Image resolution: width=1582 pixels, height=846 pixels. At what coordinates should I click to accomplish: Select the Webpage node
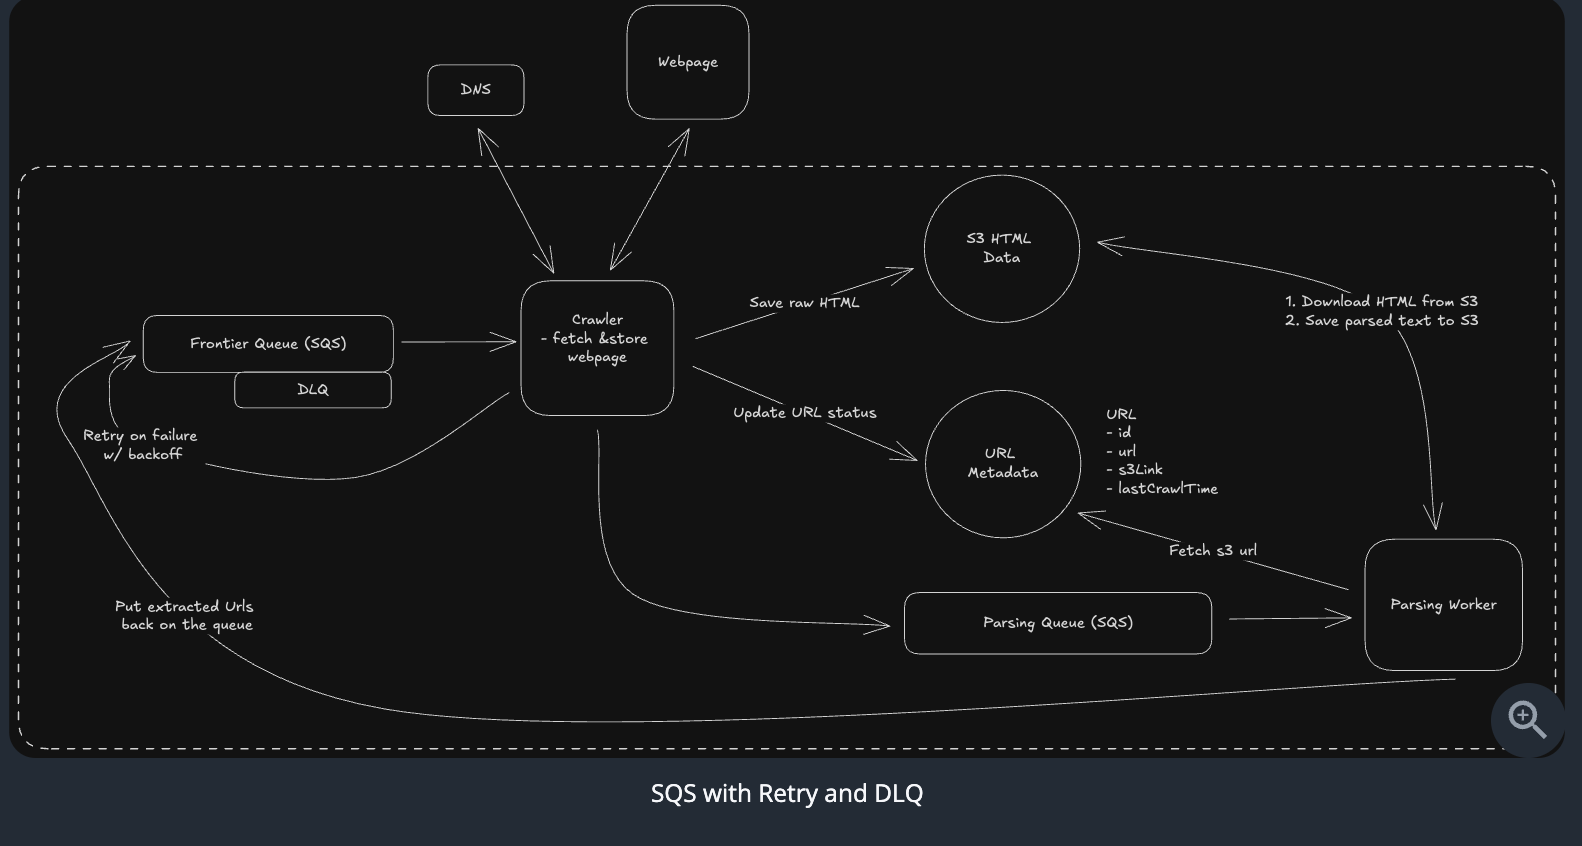688,62
